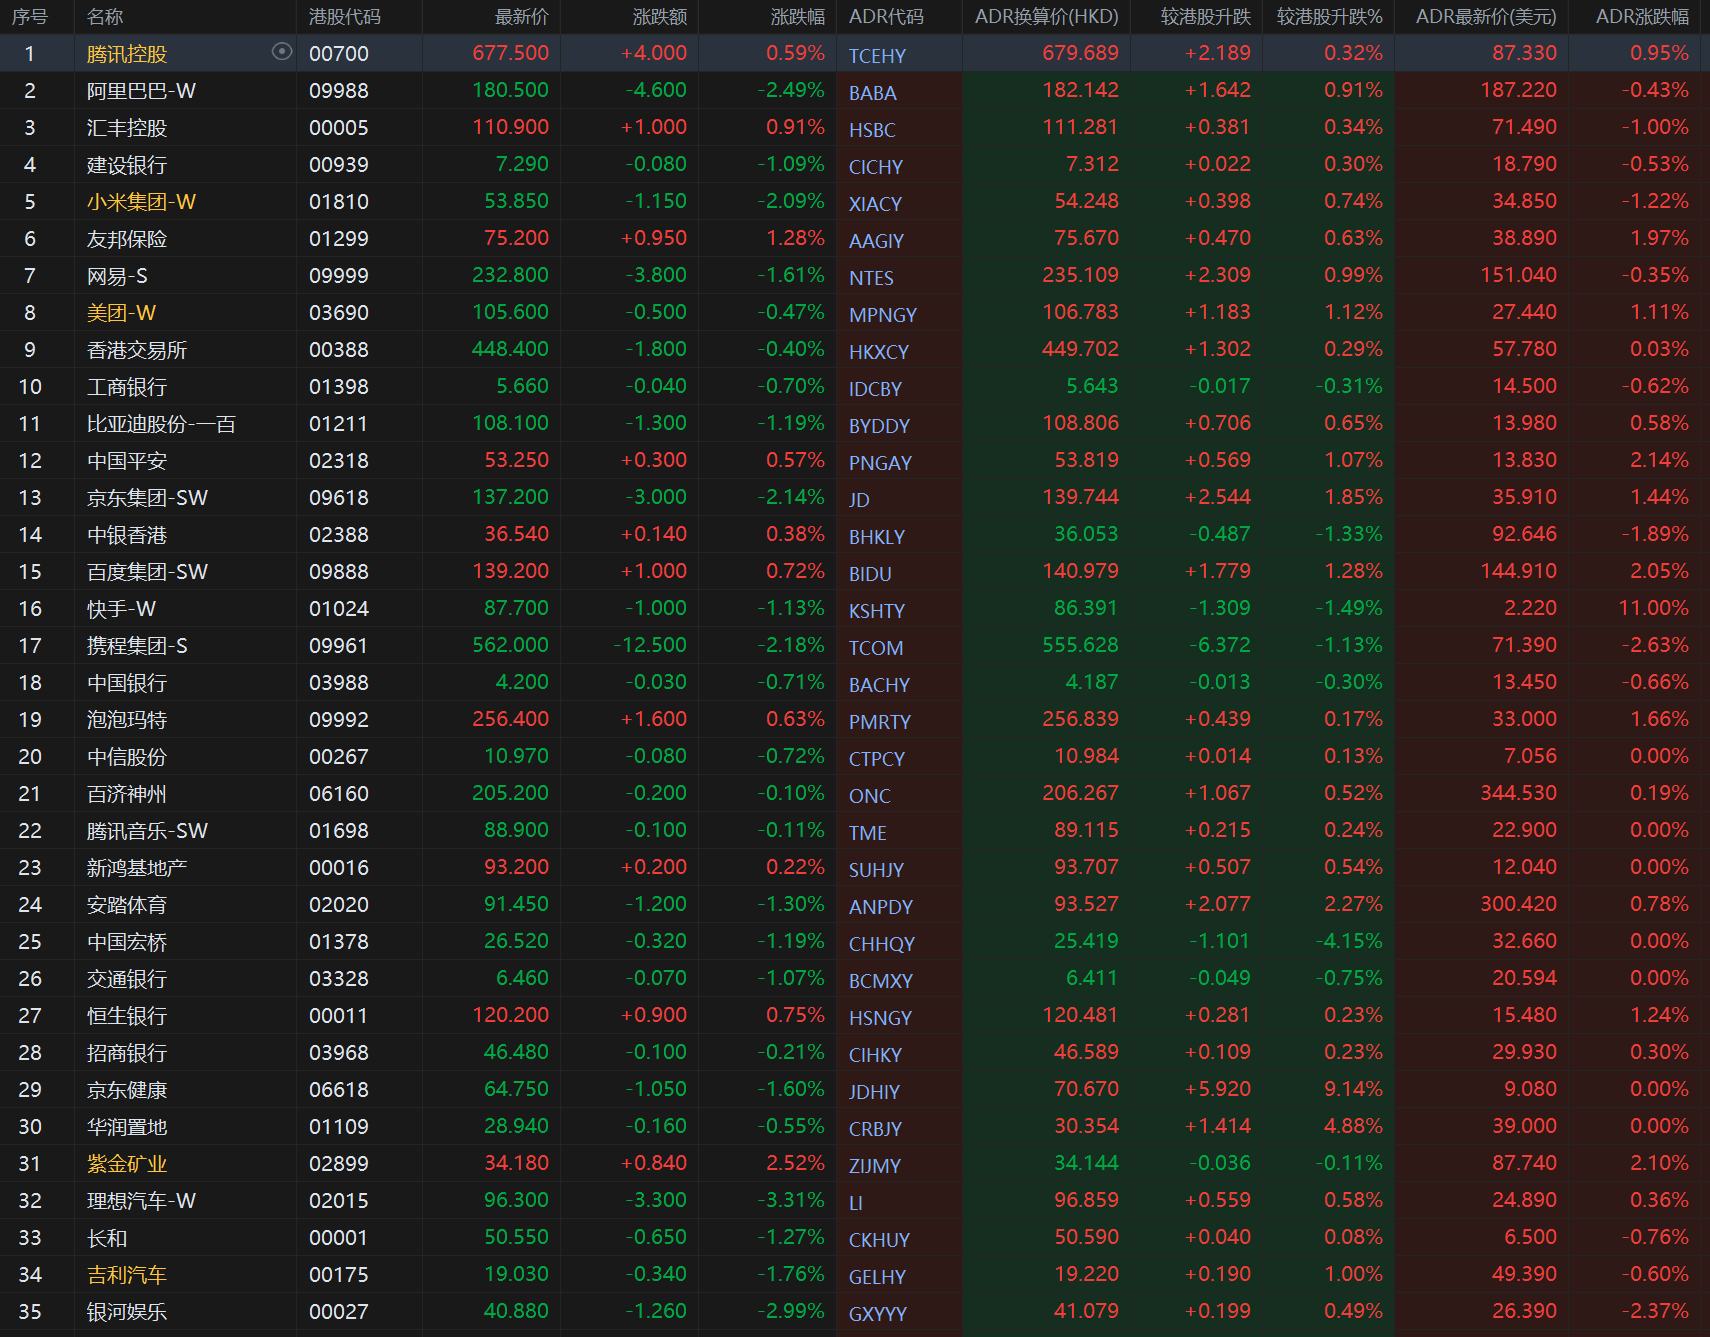
Task: Open 吉利汽车 in the list
Action: (x=127, y=1275)
